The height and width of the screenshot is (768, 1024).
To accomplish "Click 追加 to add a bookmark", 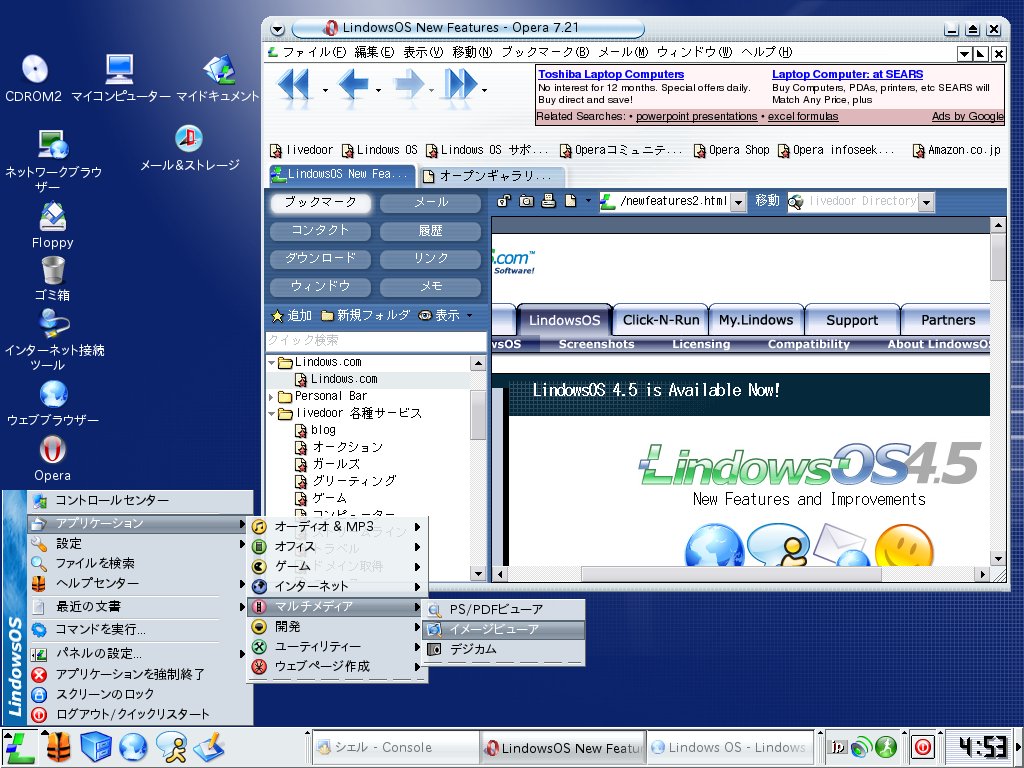I will [x=291, y=315].
